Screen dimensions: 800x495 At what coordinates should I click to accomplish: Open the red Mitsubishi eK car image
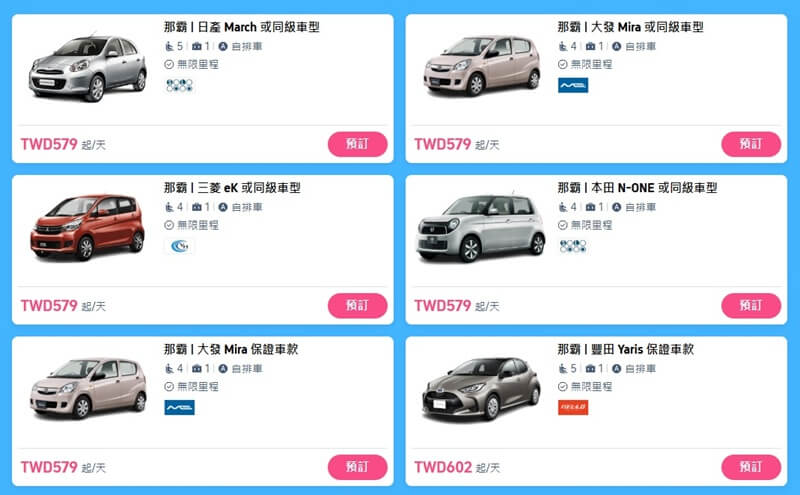88,227
